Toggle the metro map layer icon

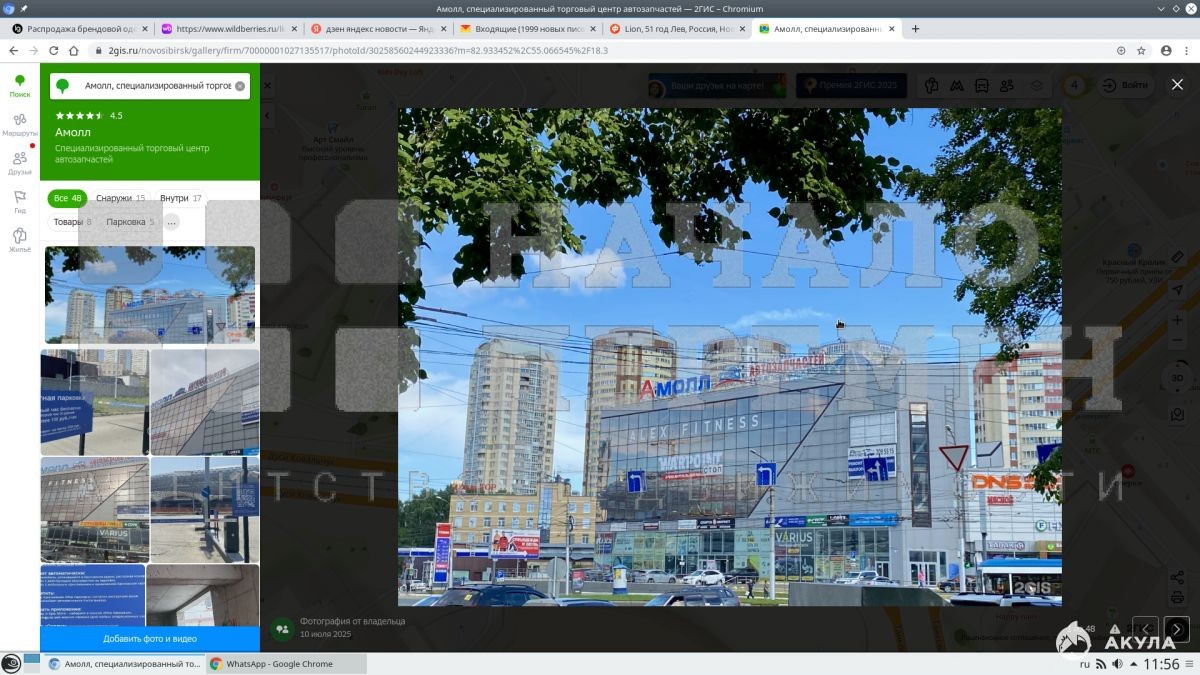[x=957, y=86]
